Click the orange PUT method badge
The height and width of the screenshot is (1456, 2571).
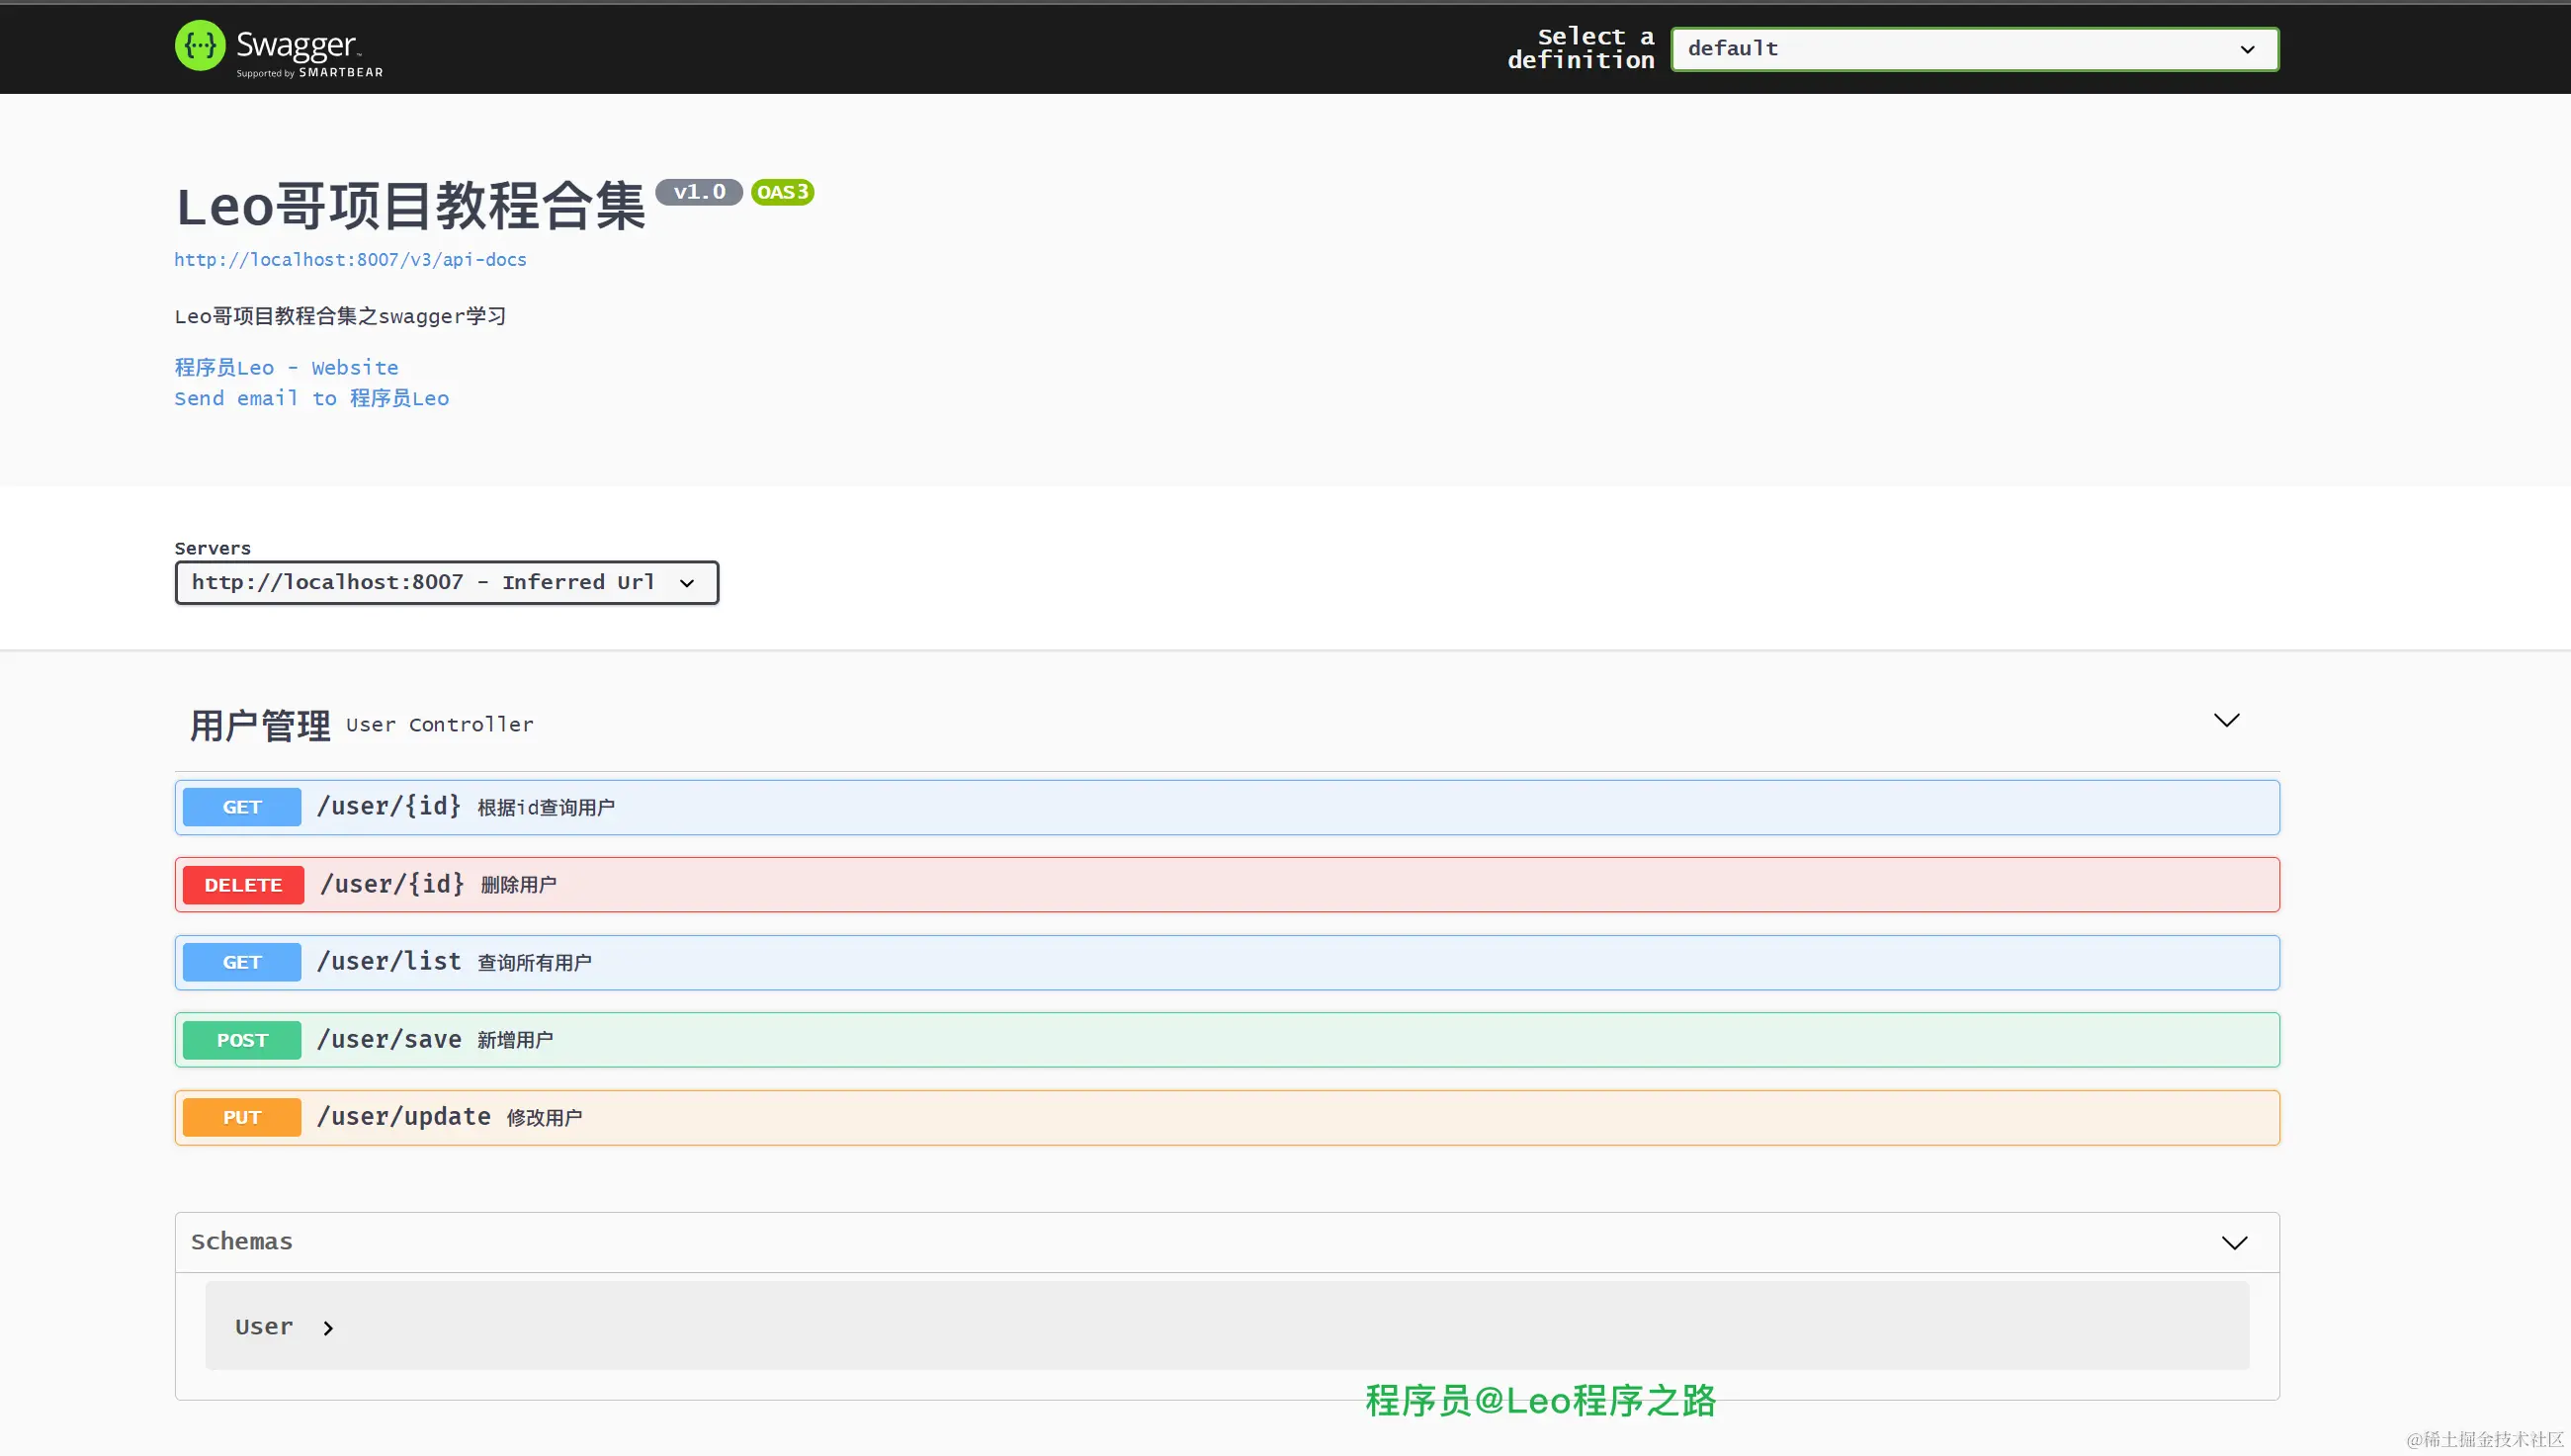[x=242, y=1117]
